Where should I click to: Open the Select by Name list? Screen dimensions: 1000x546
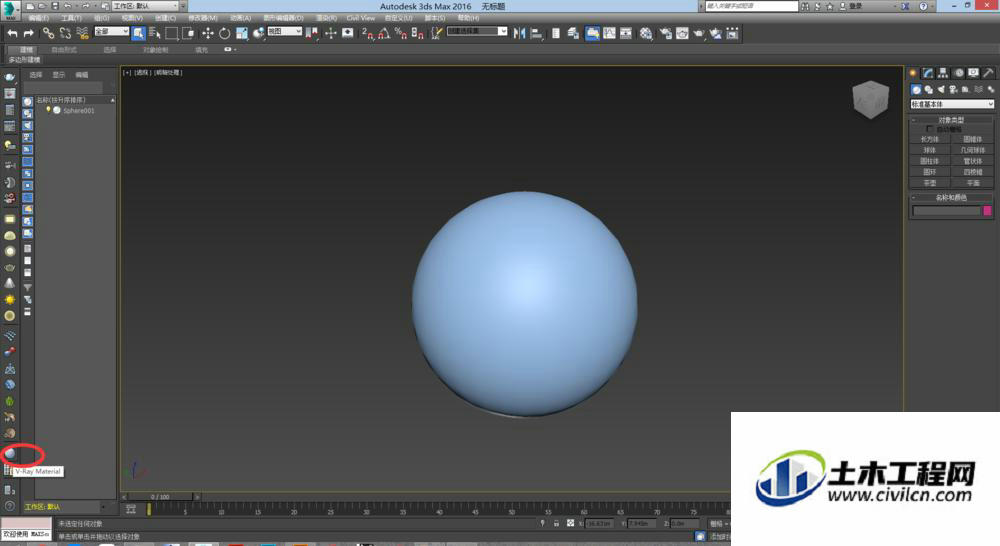[155, 33]
